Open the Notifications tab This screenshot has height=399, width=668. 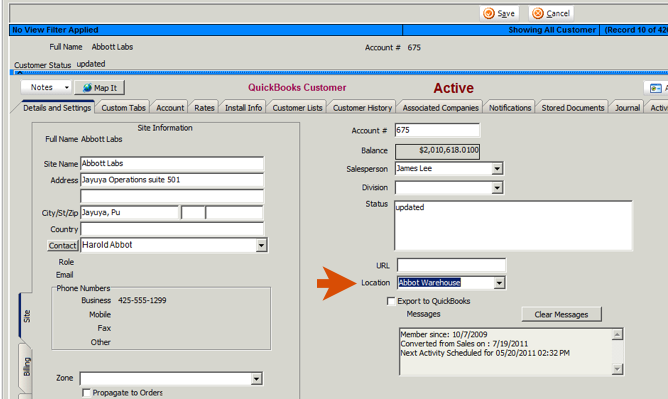coord(510,108)
